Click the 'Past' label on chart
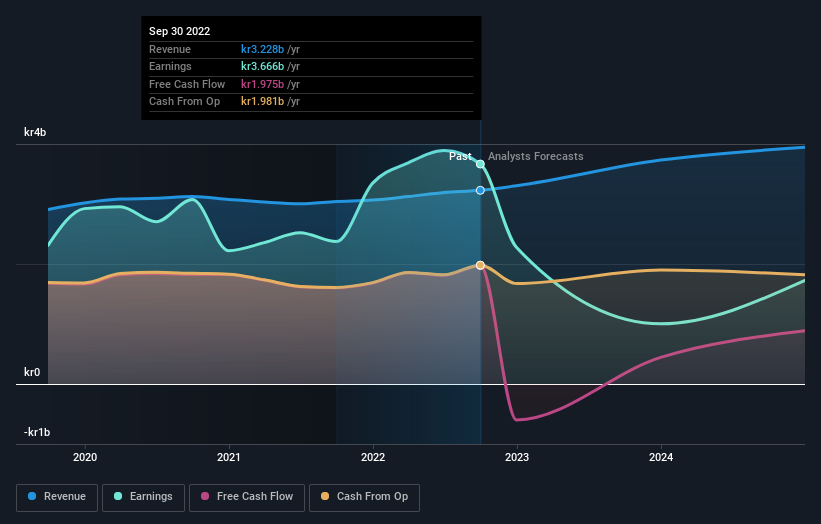The width and height of the screenshot is (821, 524). pos(460,157)
